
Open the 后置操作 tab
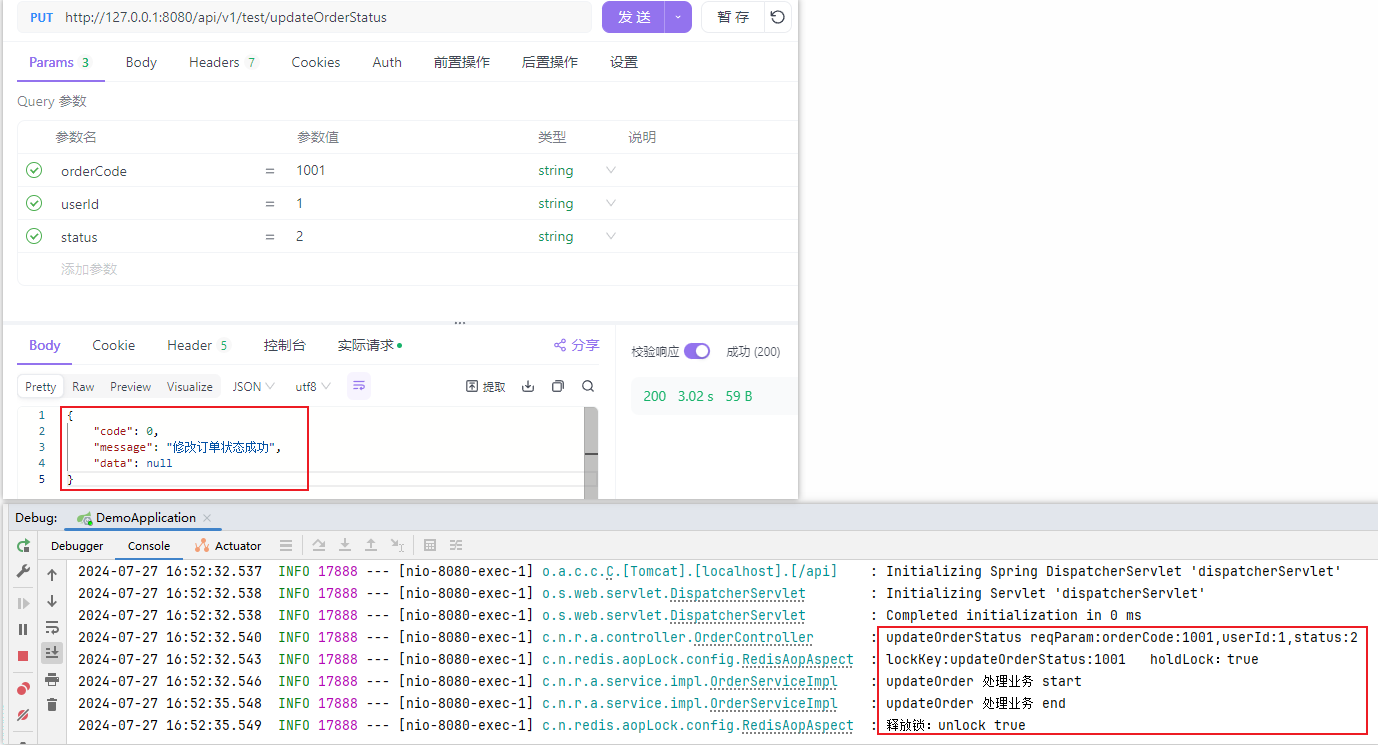click(550, 62)
